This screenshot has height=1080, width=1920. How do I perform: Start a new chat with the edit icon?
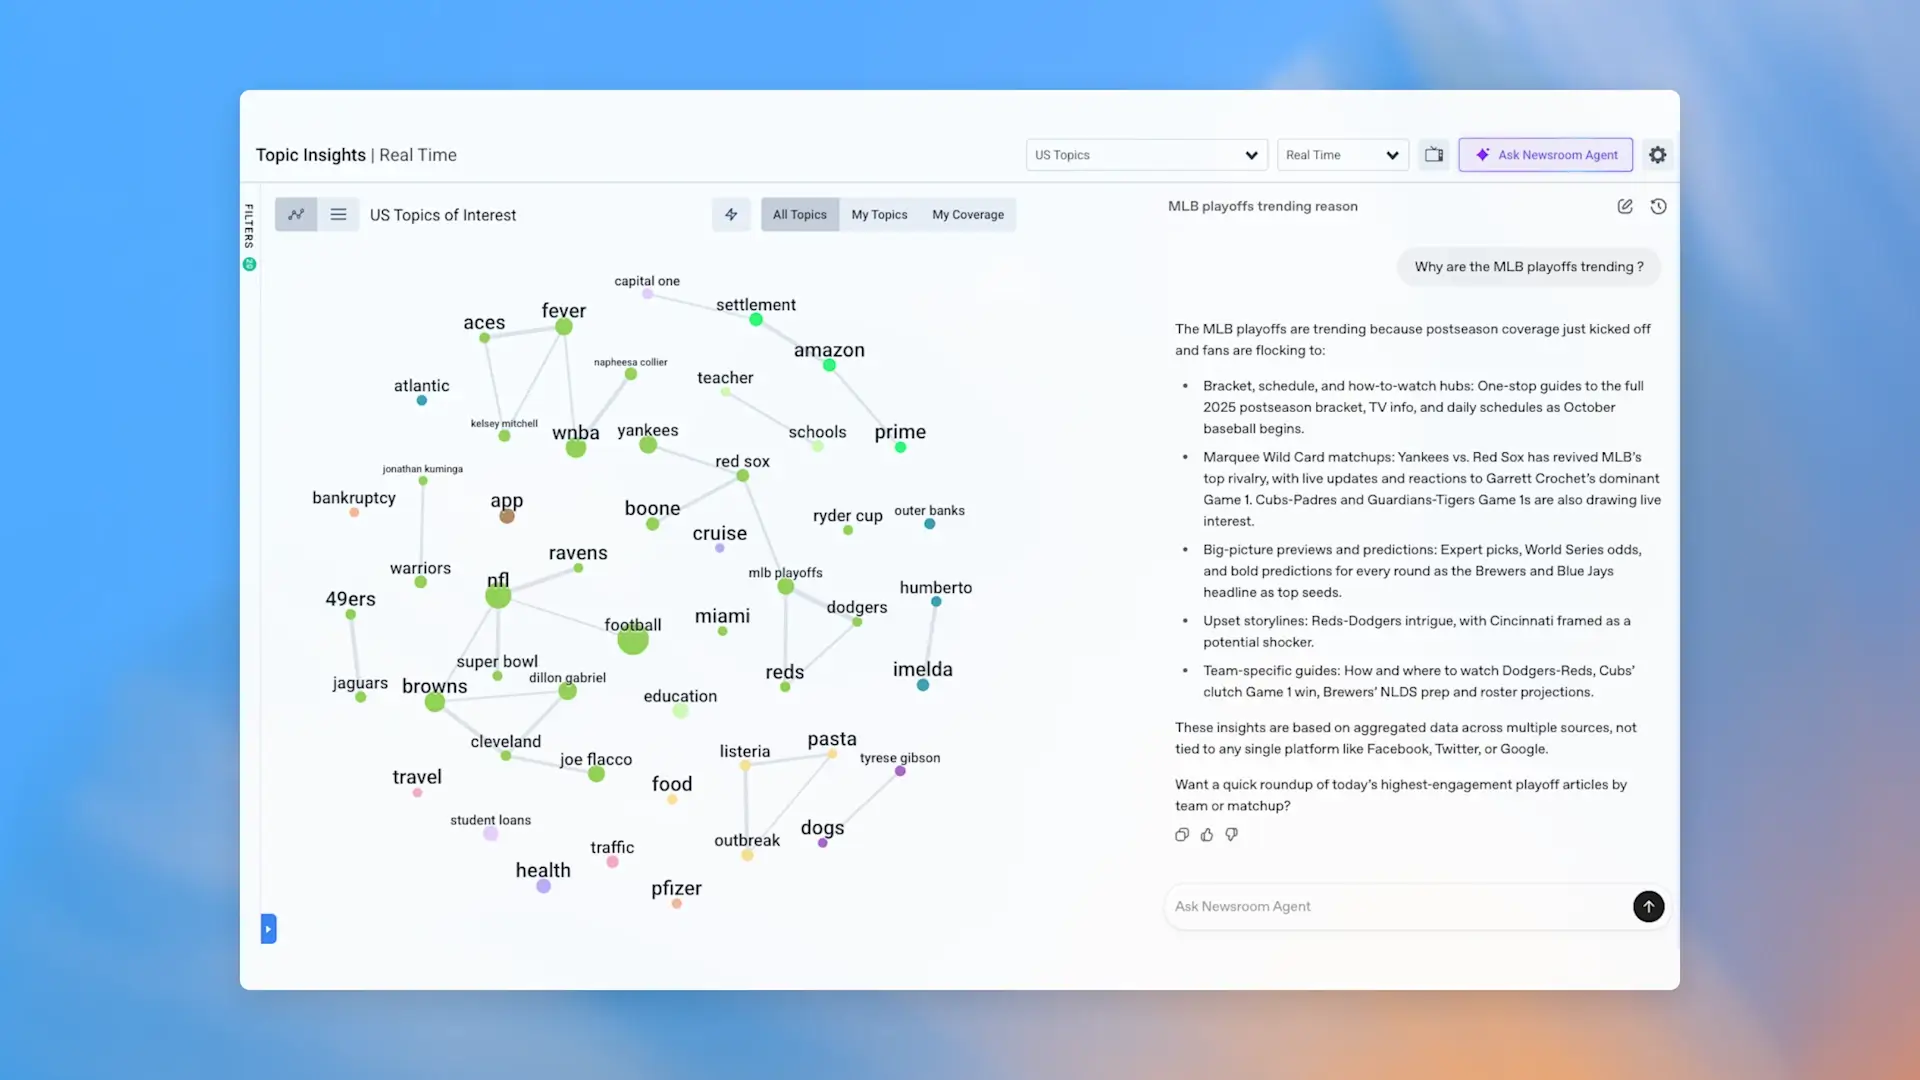click(1625, 206)
